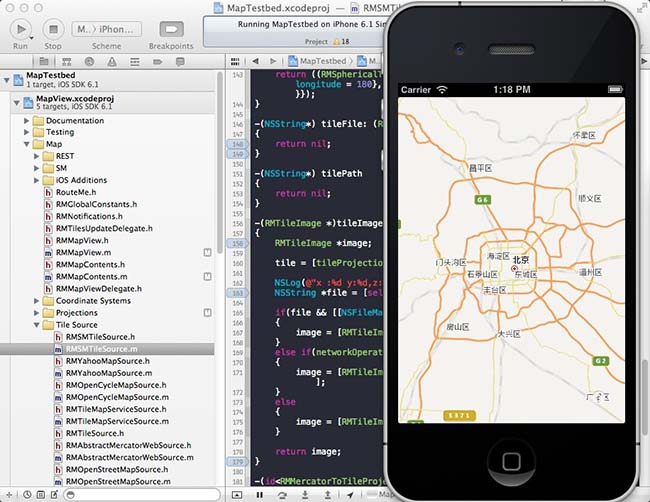This screenshot has height=502, width=650.
Task: Select RouteMe.h file
Action: pyautogui.click(x=76, y=192)
